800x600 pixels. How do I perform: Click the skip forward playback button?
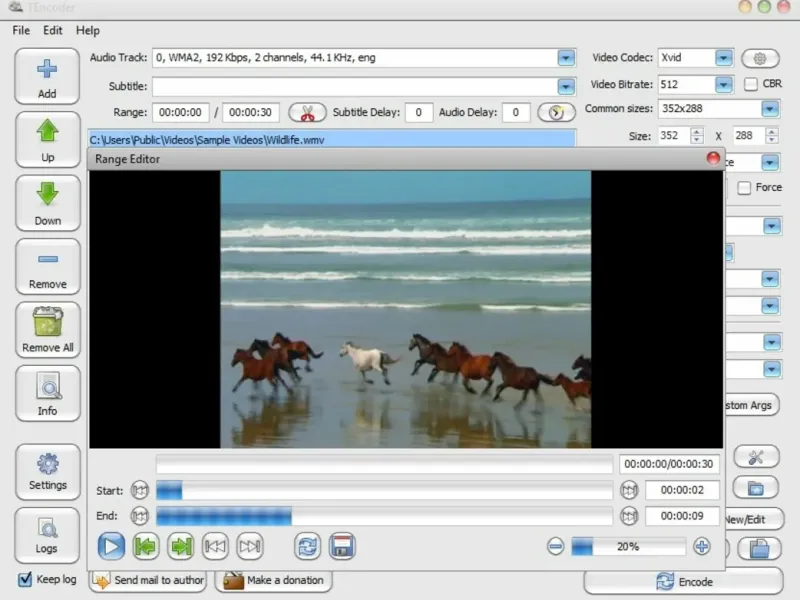tap(250, 546)
